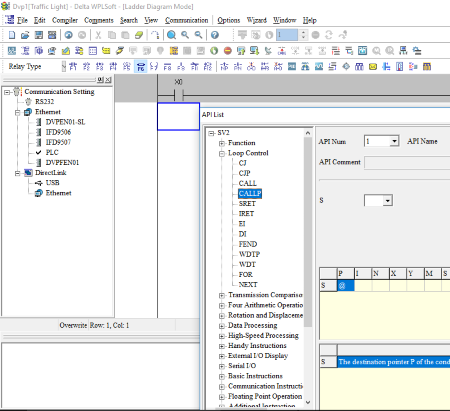The image size is (450, 411).
Task: Select PLC under Ethernet
Action: click(x=52, y=152)
